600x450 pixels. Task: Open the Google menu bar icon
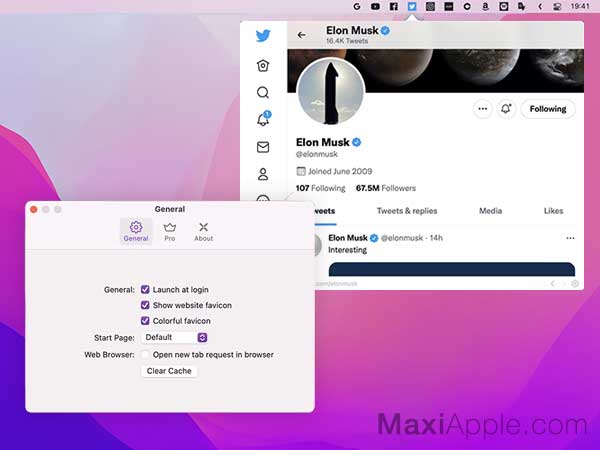tap(357, 7)
